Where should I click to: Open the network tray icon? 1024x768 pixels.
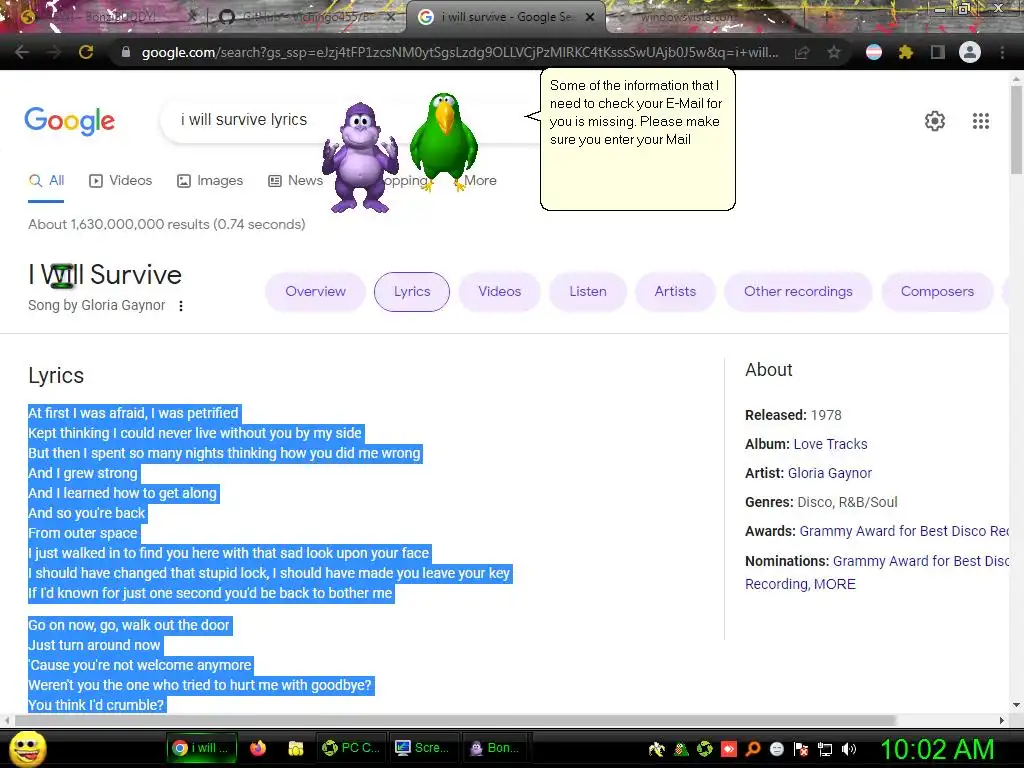(825, 749)
